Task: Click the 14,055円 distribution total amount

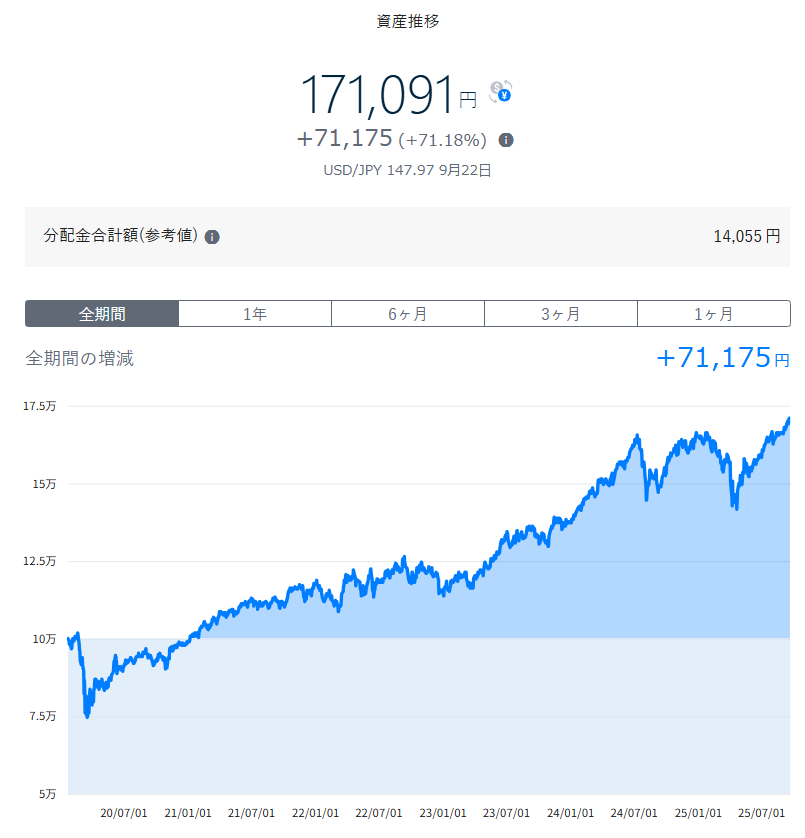Action: point(746,237)
